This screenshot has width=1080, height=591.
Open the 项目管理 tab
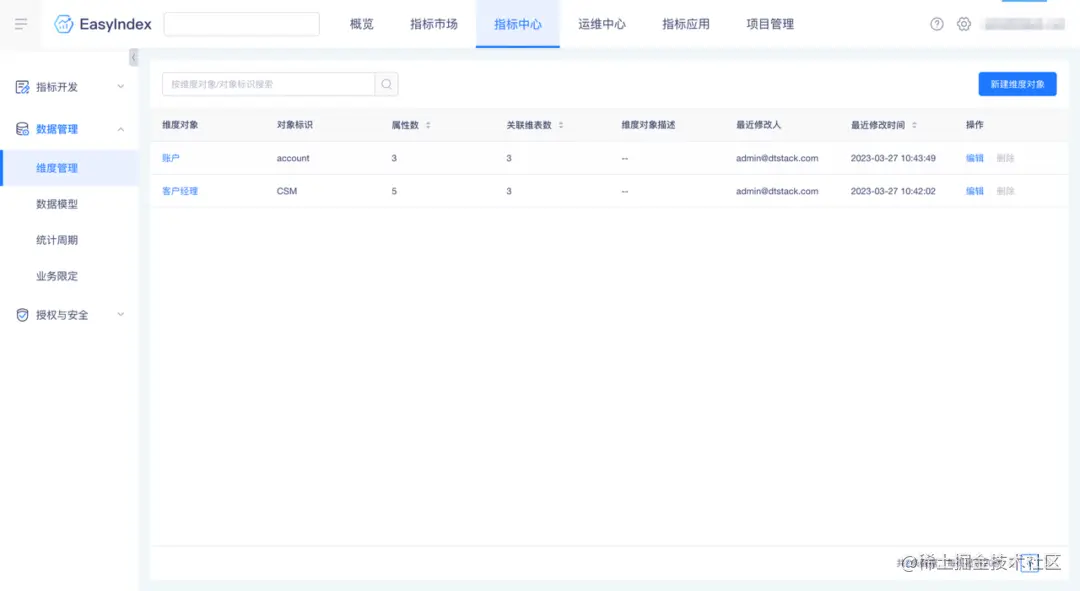click(x=770, y=24)
